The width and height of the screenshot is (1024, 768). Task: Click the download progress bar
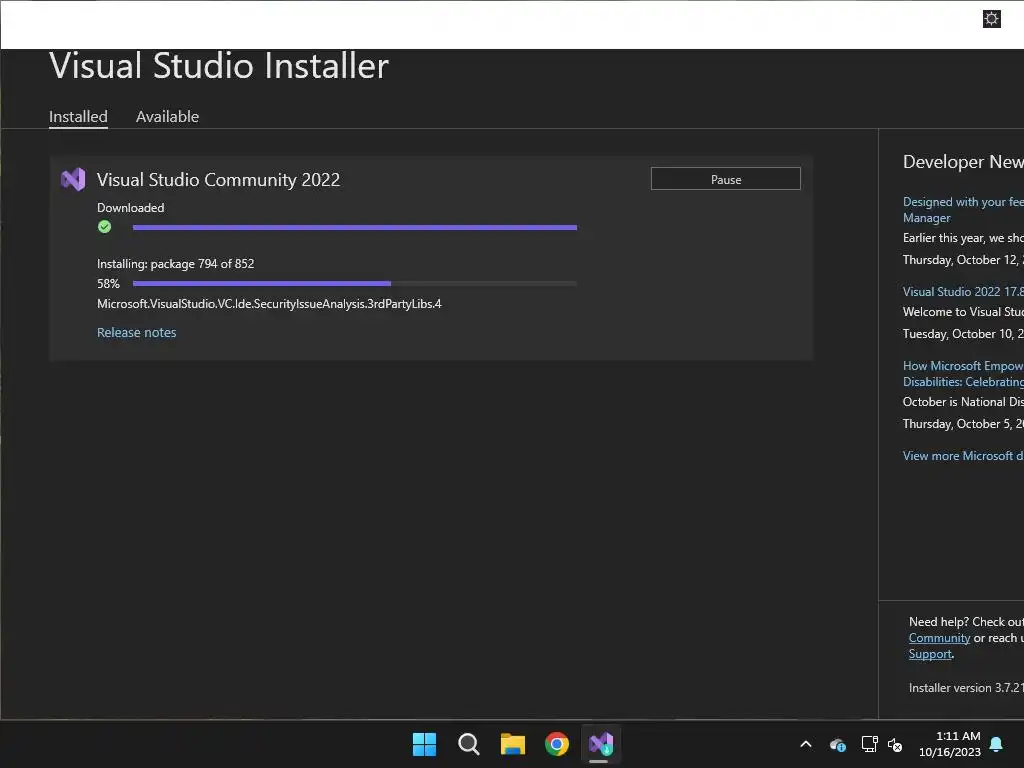tap(355, 227)
